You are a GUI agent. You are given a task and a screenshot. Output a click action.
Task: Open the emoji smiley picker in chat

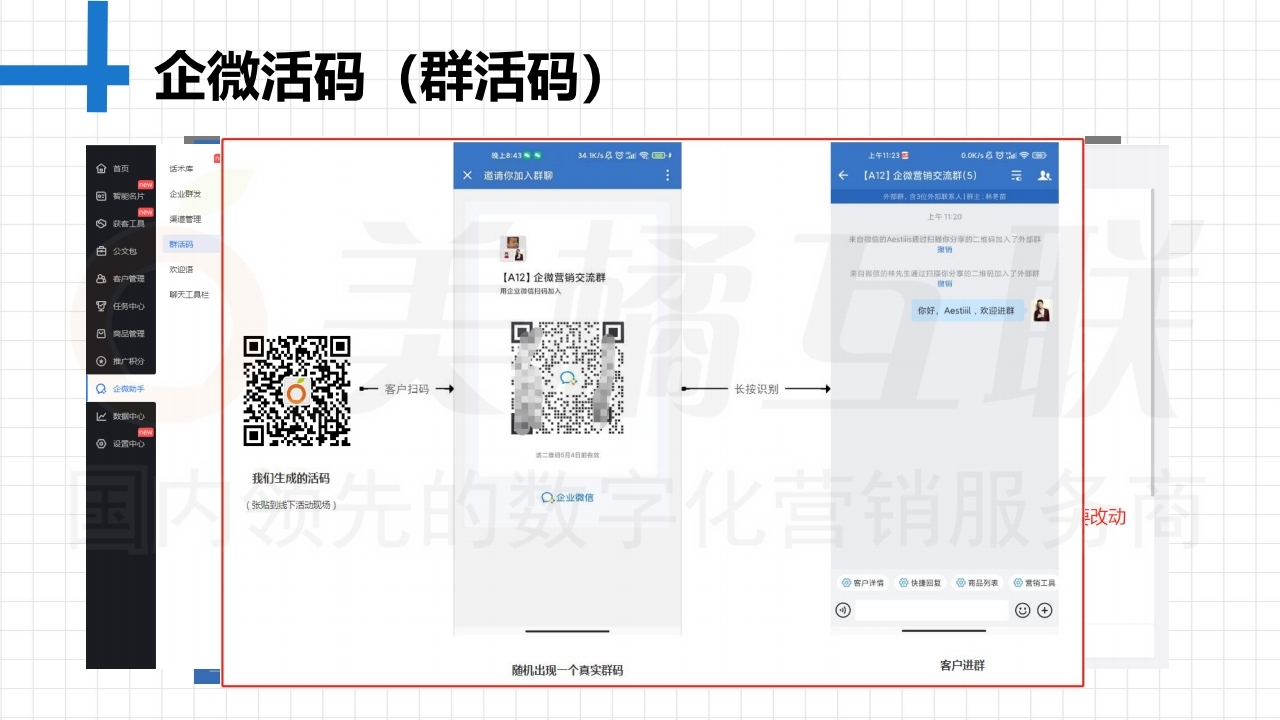[1022, 610]
